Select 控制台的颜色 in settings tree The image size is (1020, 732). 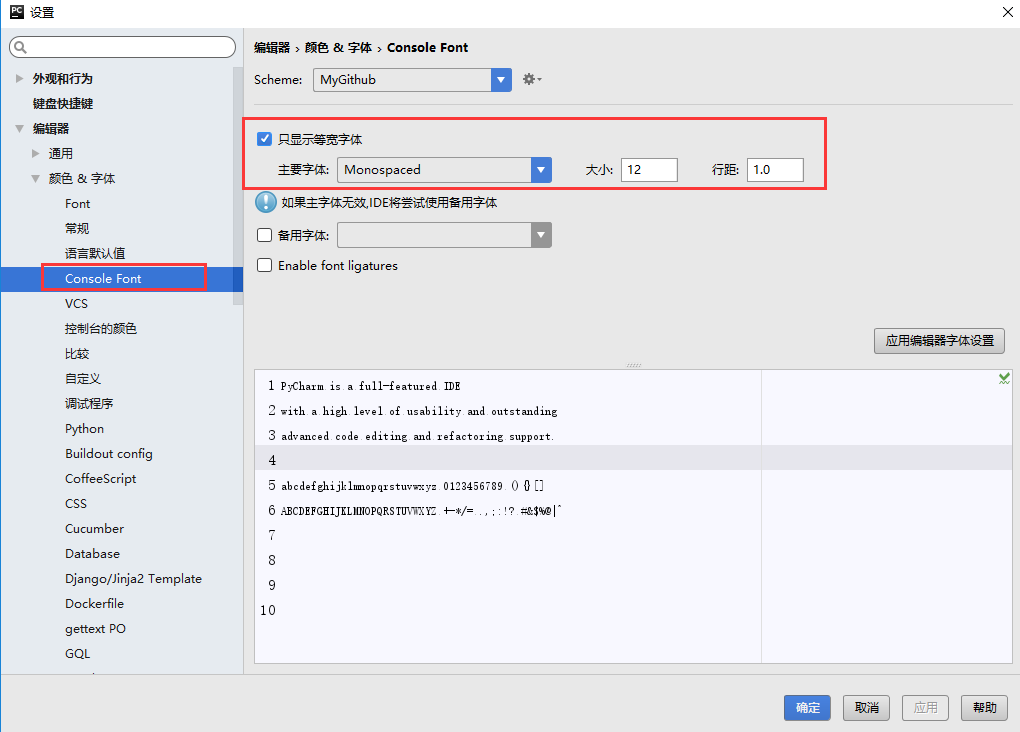pos(100,329)
